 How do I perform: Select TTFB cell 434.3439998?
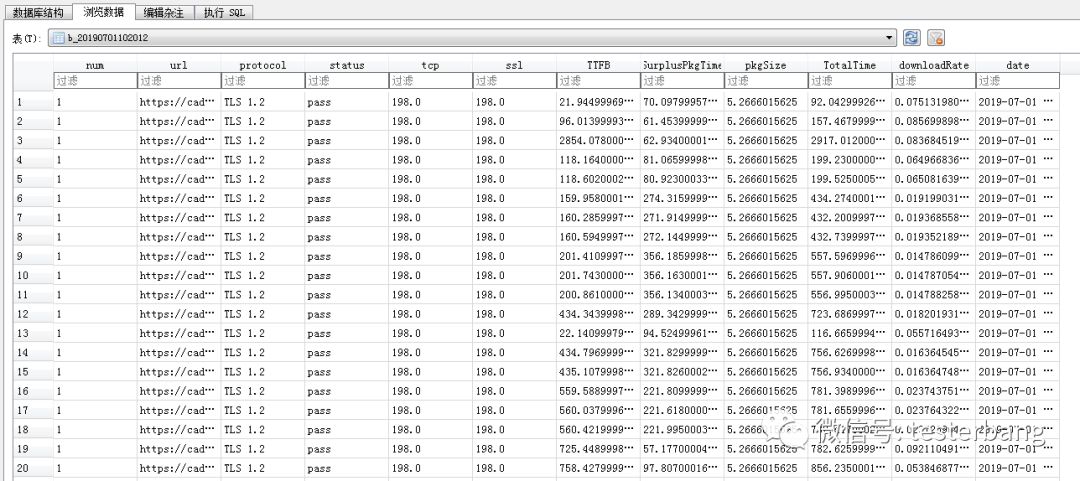(599, 314)
